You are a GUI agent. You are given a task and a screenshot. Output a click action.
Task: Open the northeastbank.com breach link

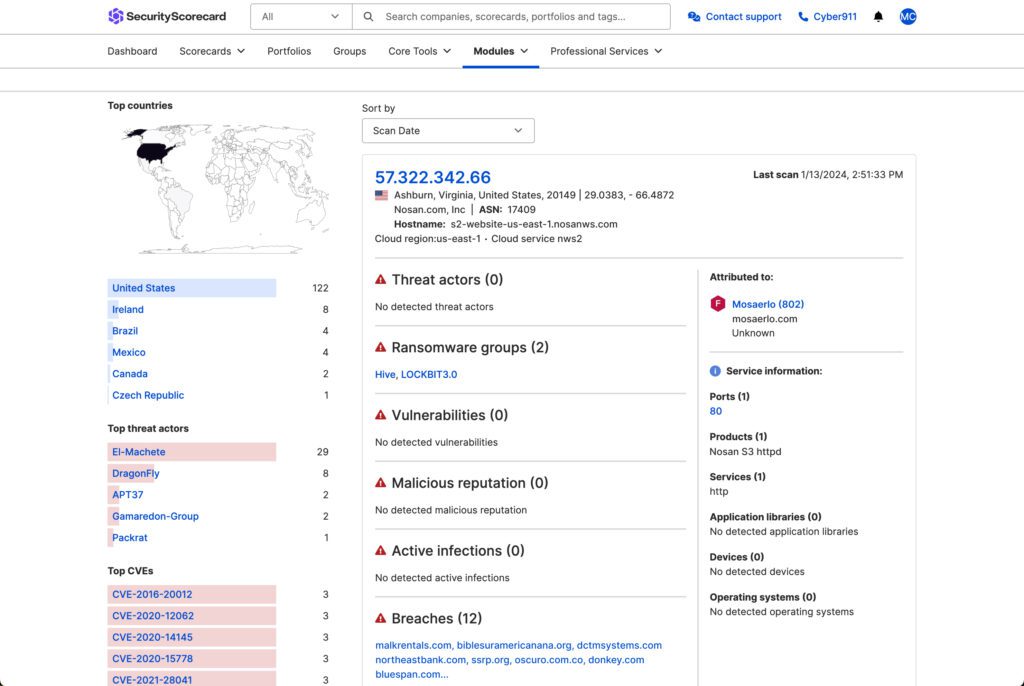point(421,660)
